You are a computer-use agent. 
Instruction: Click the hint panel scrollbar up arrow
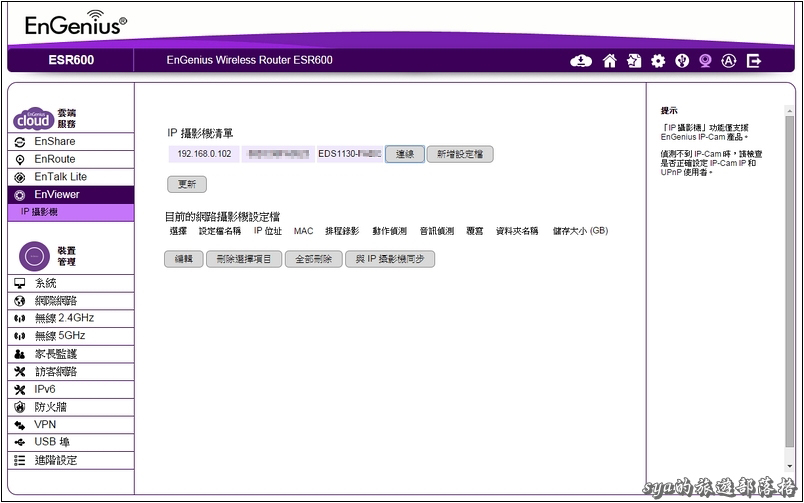coord(790,110)
